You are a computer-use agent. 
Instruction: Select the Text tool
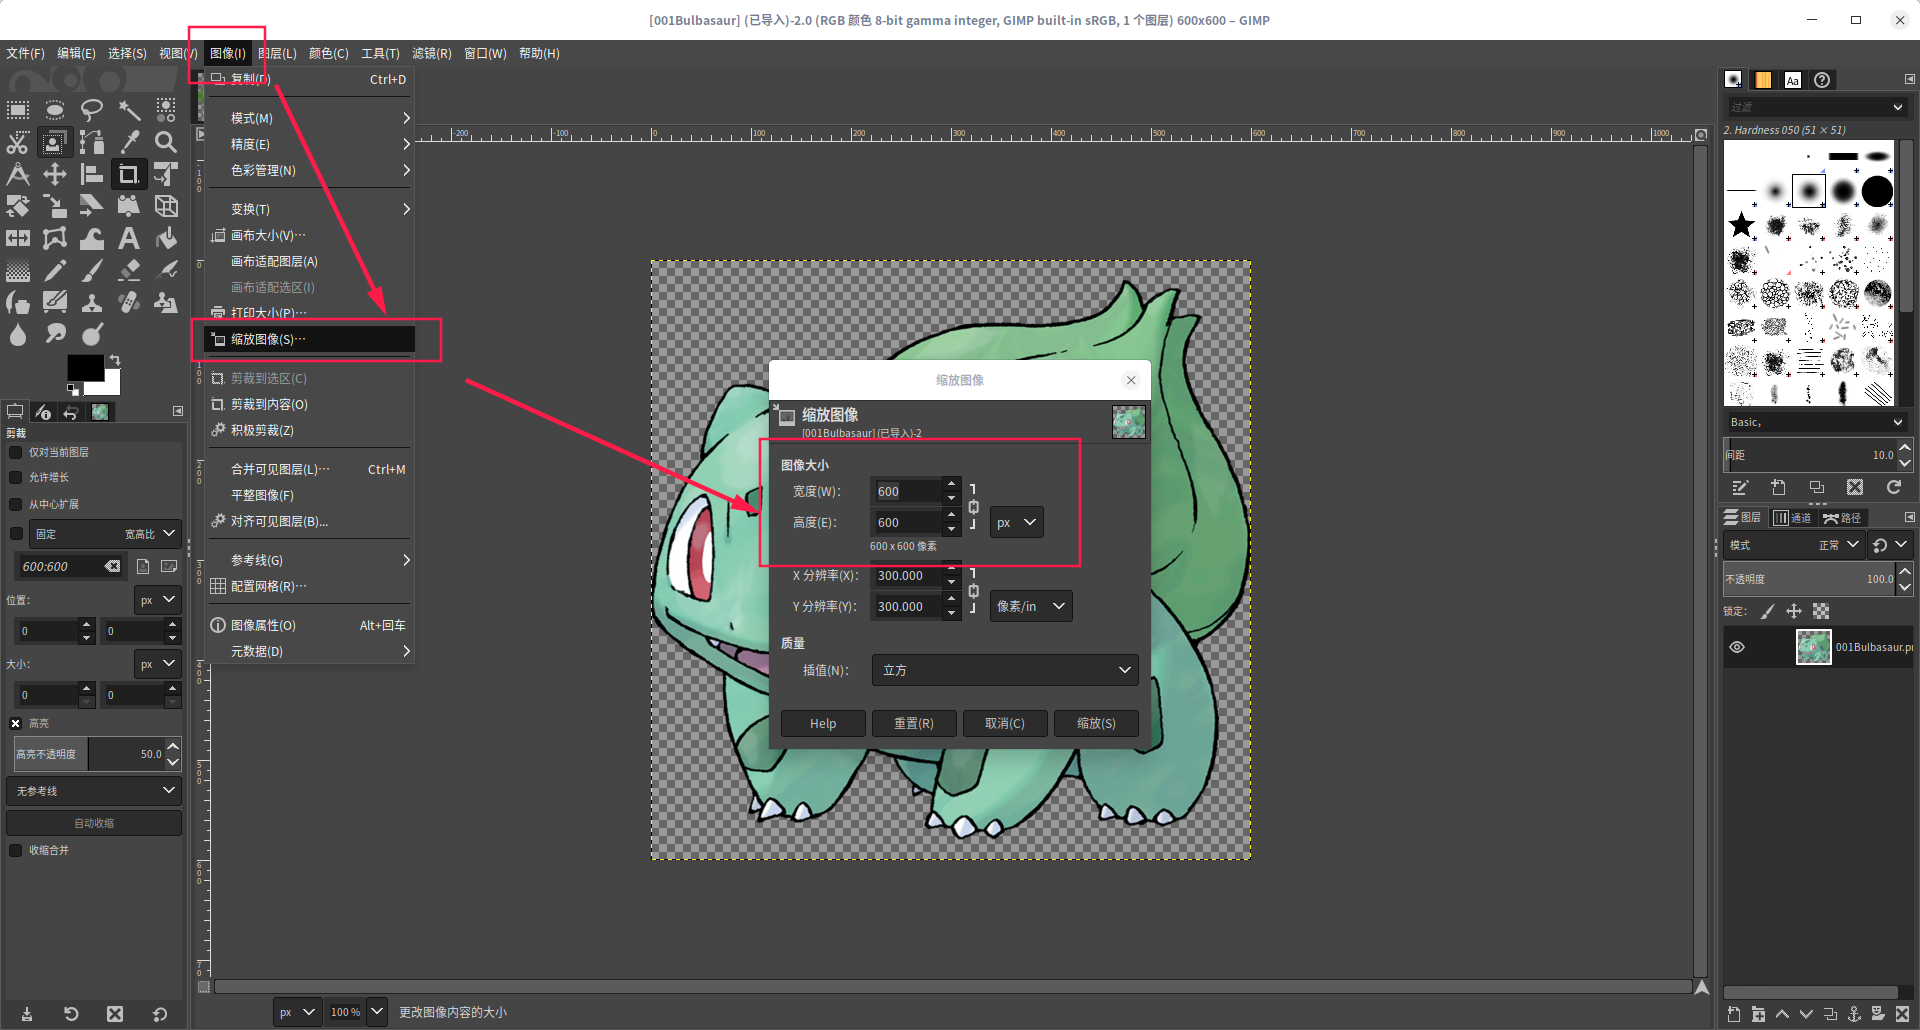tap(129, 238)
